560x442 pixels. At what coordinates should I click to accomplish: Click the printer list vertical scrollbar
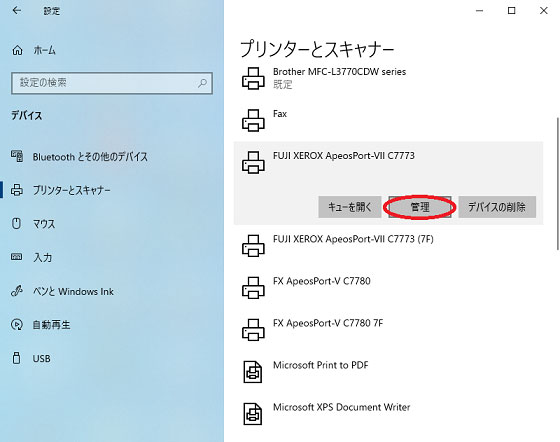[x=558, y=184]
